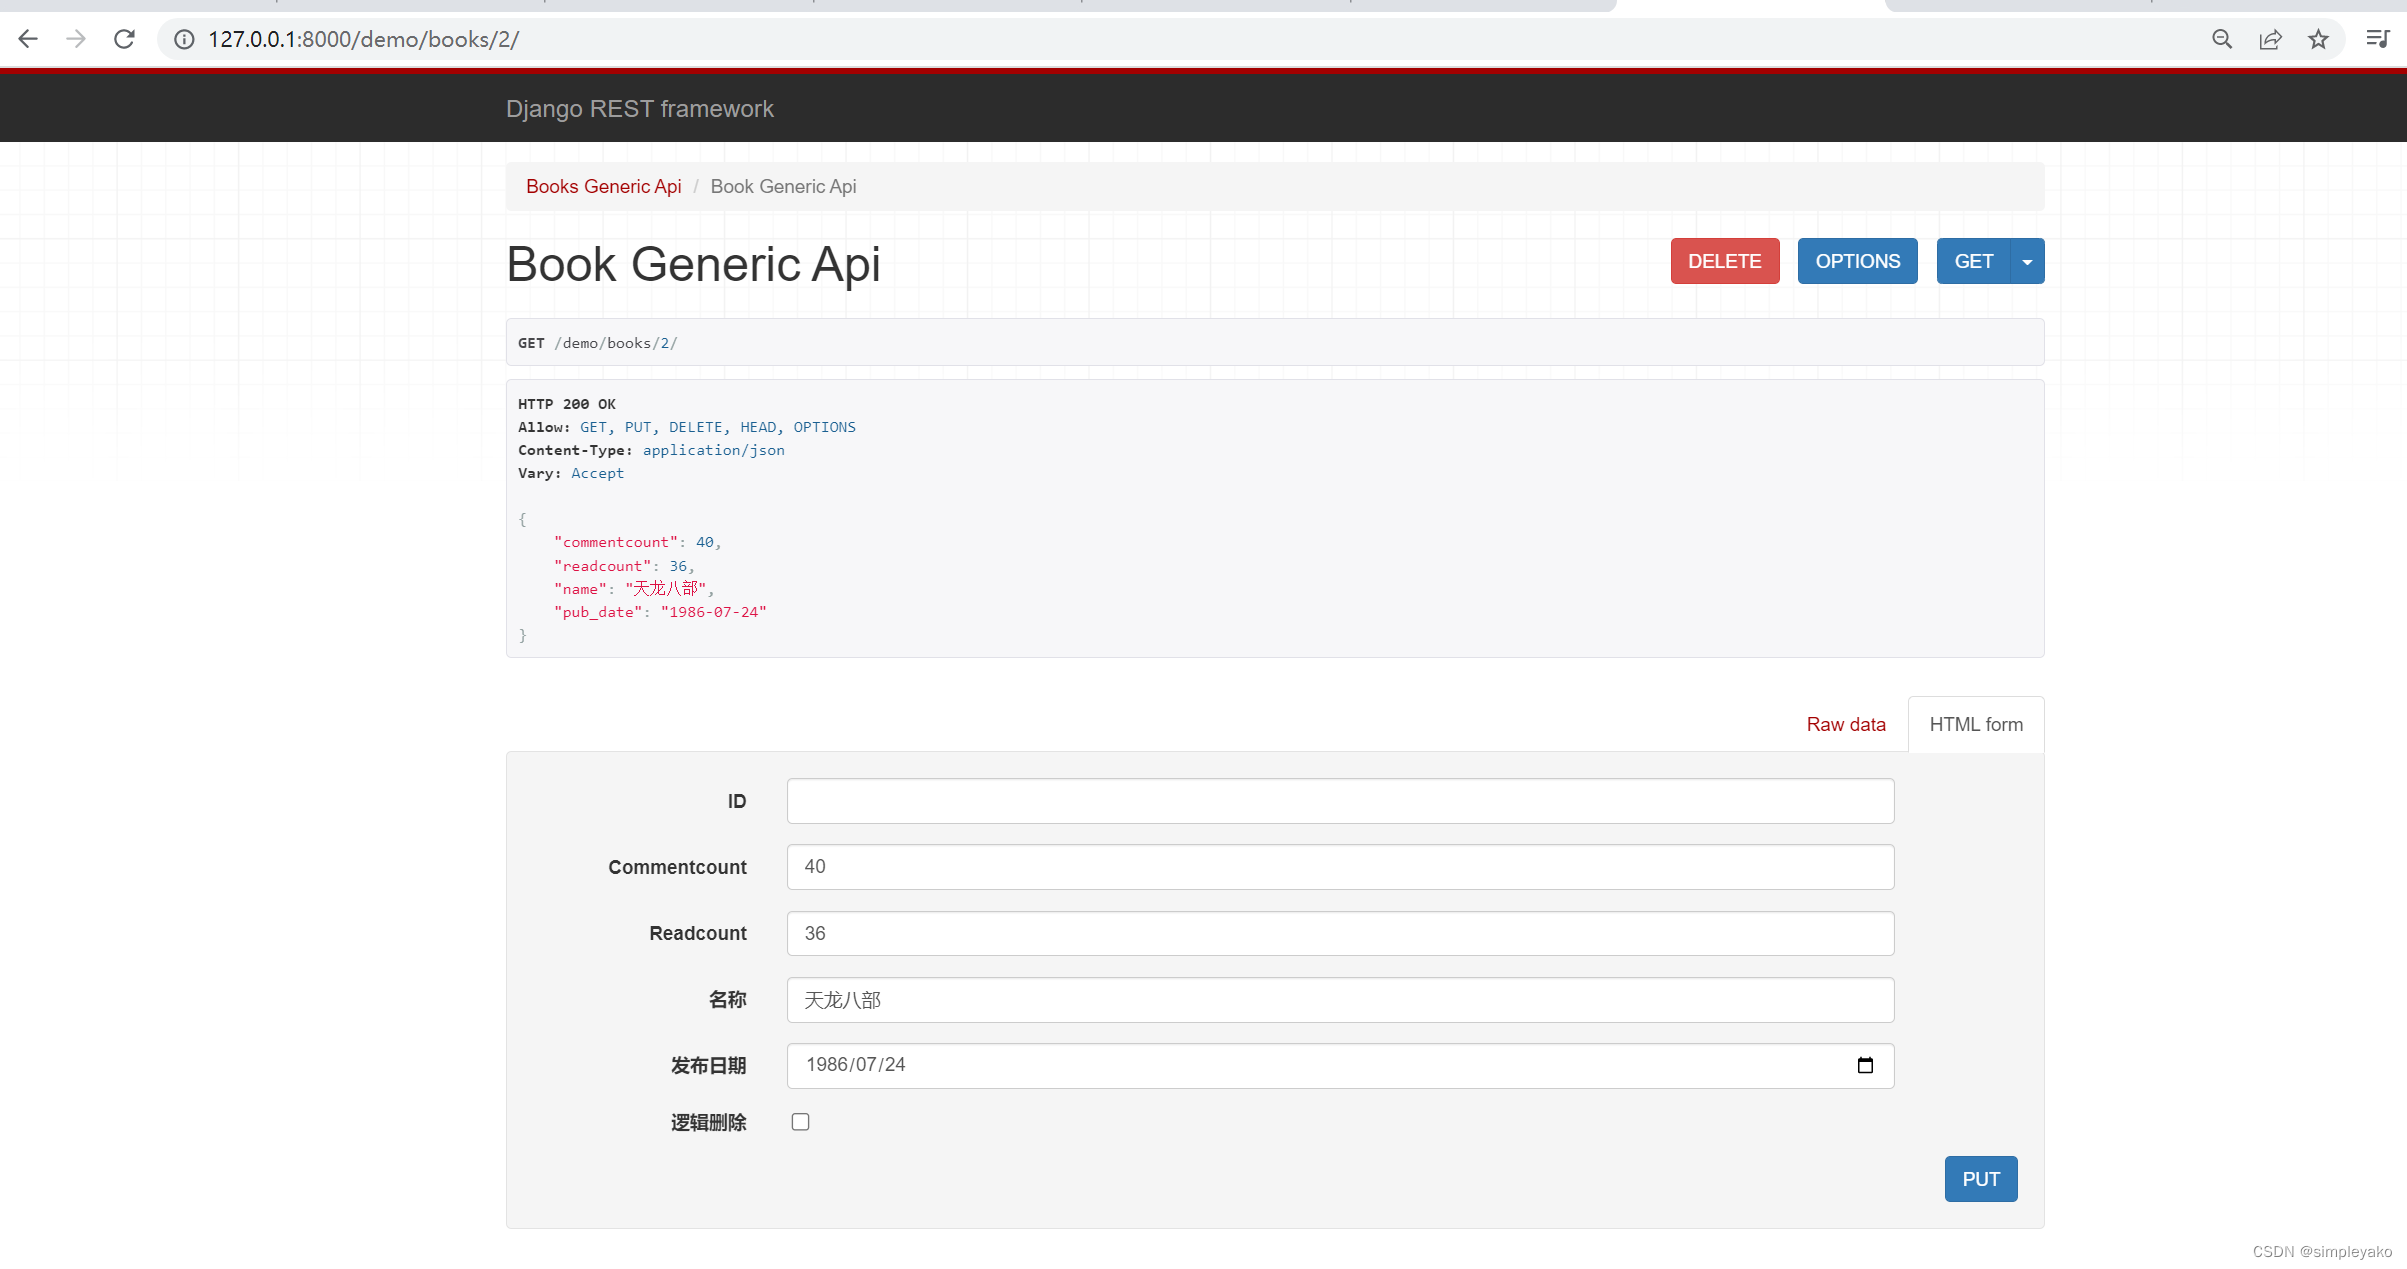
Task: Submit the form with the PUT button
Action: (x=1980, y=1178)
